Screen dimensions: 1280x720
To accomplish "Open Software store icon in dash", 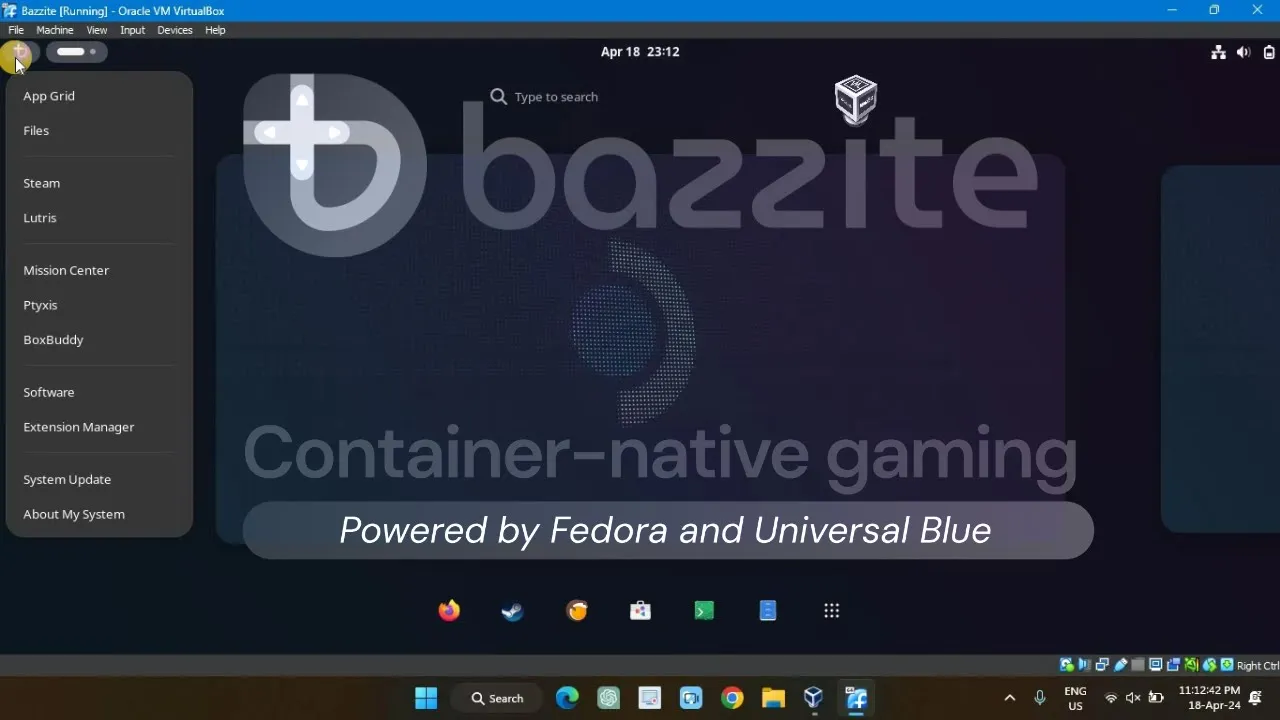I will (x=640, y=610).
